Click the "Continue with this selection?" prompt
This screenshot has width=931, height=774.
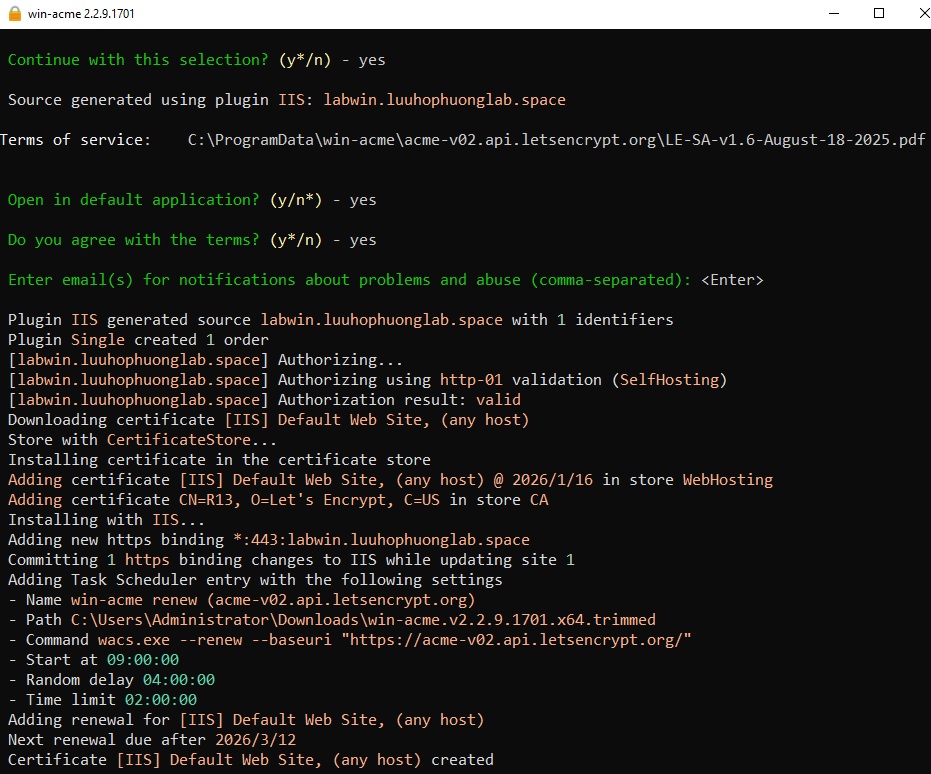[x=134, y=60]
